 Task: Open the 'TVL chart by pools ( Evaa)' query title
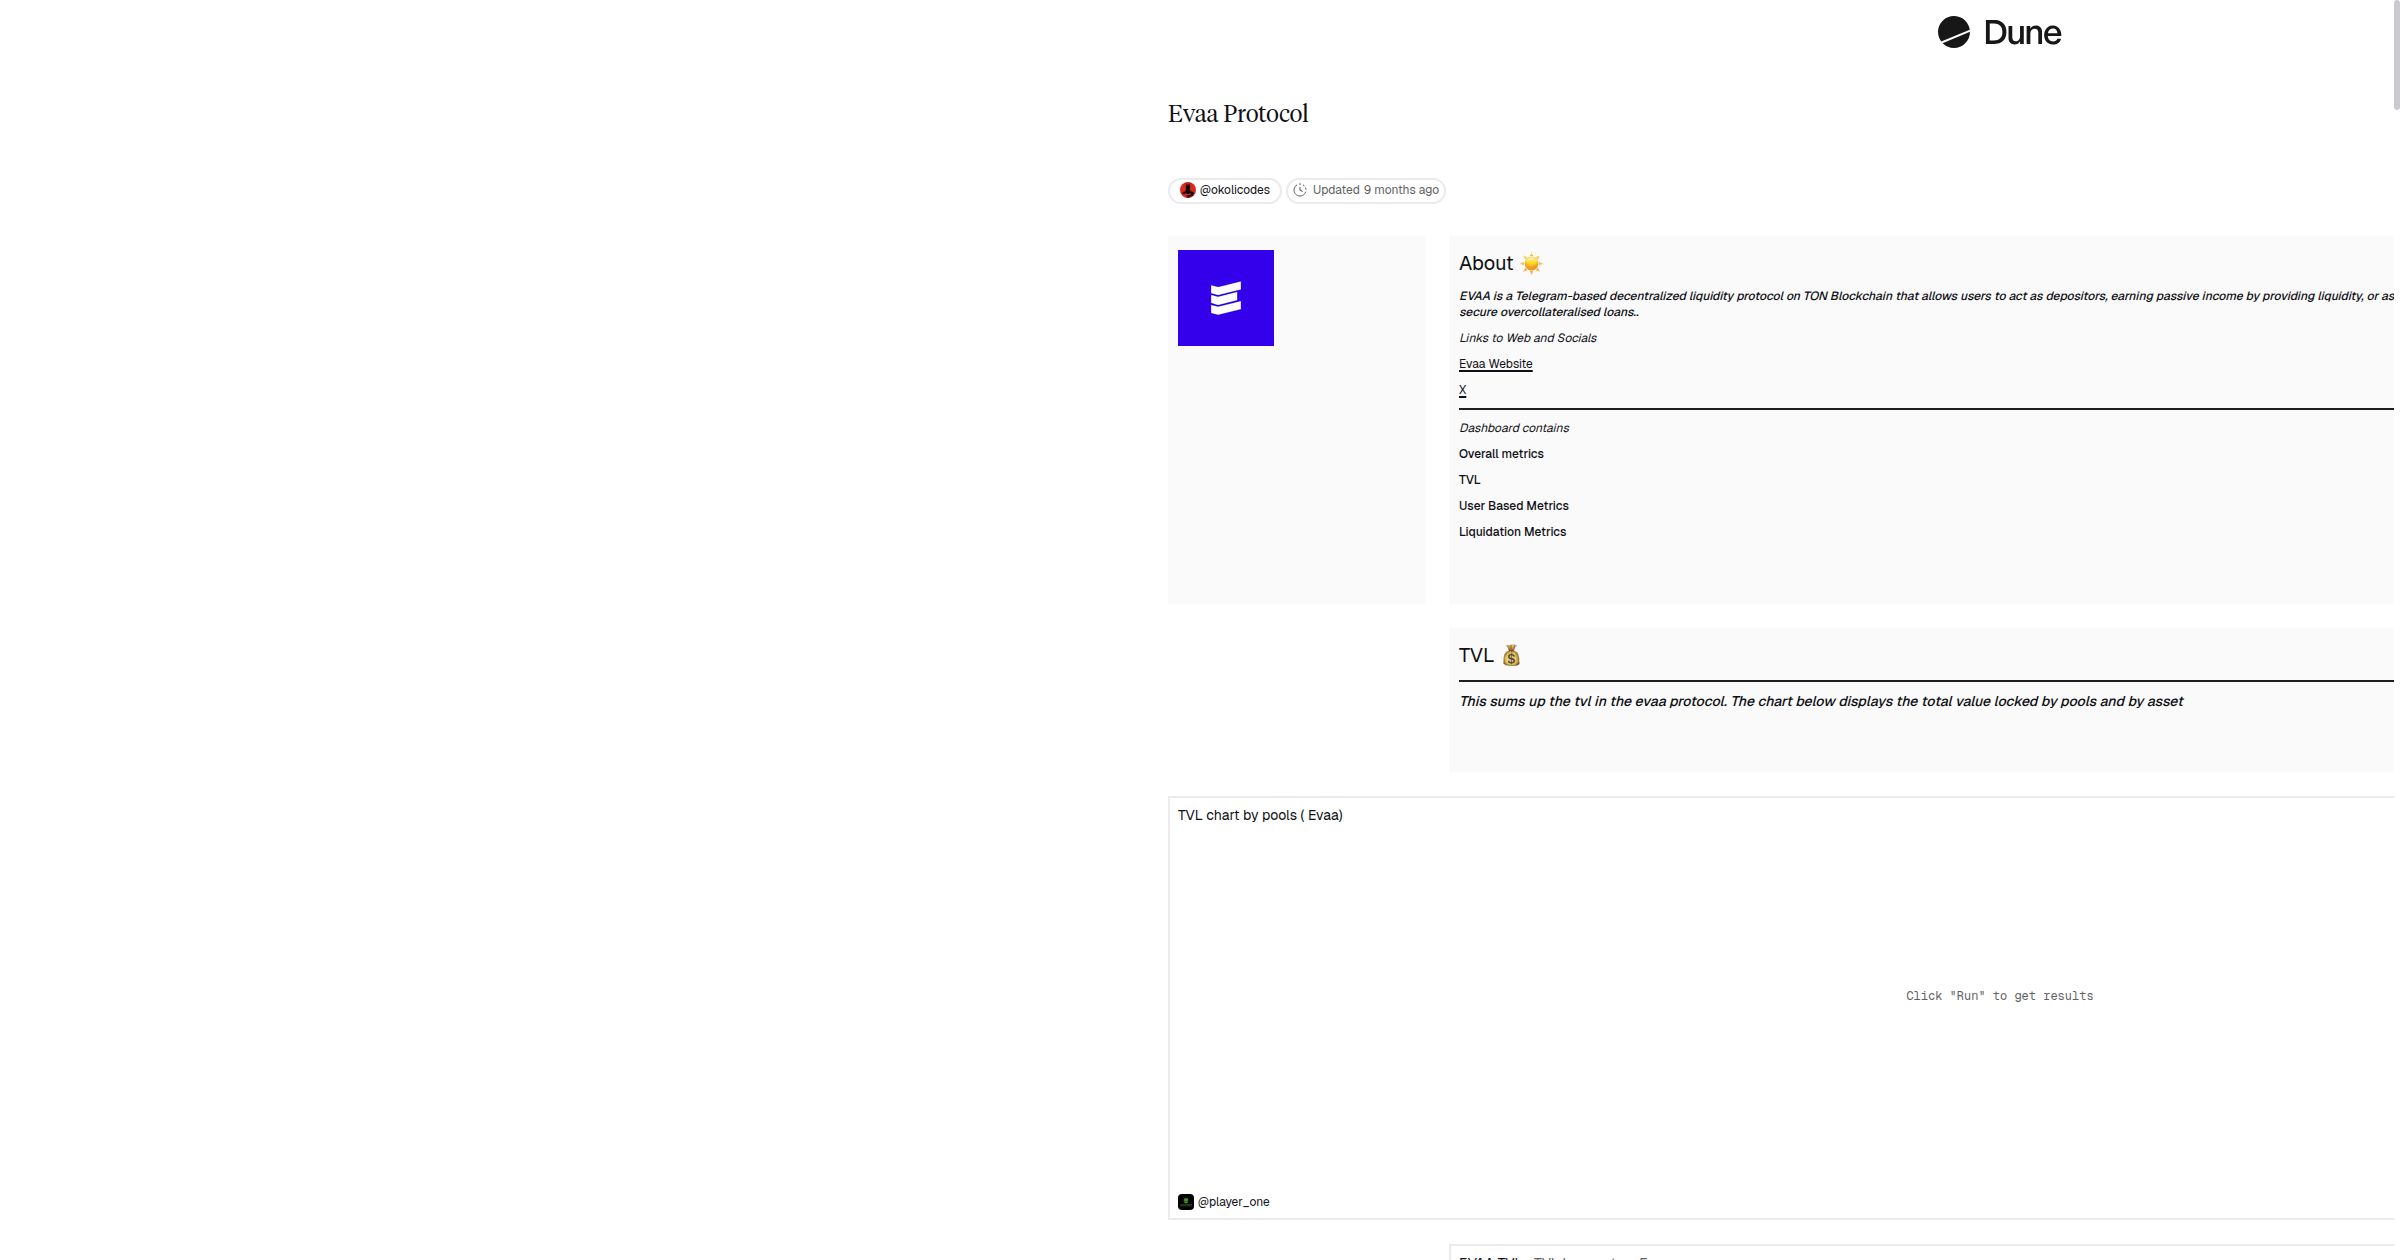coord(1260,815)
